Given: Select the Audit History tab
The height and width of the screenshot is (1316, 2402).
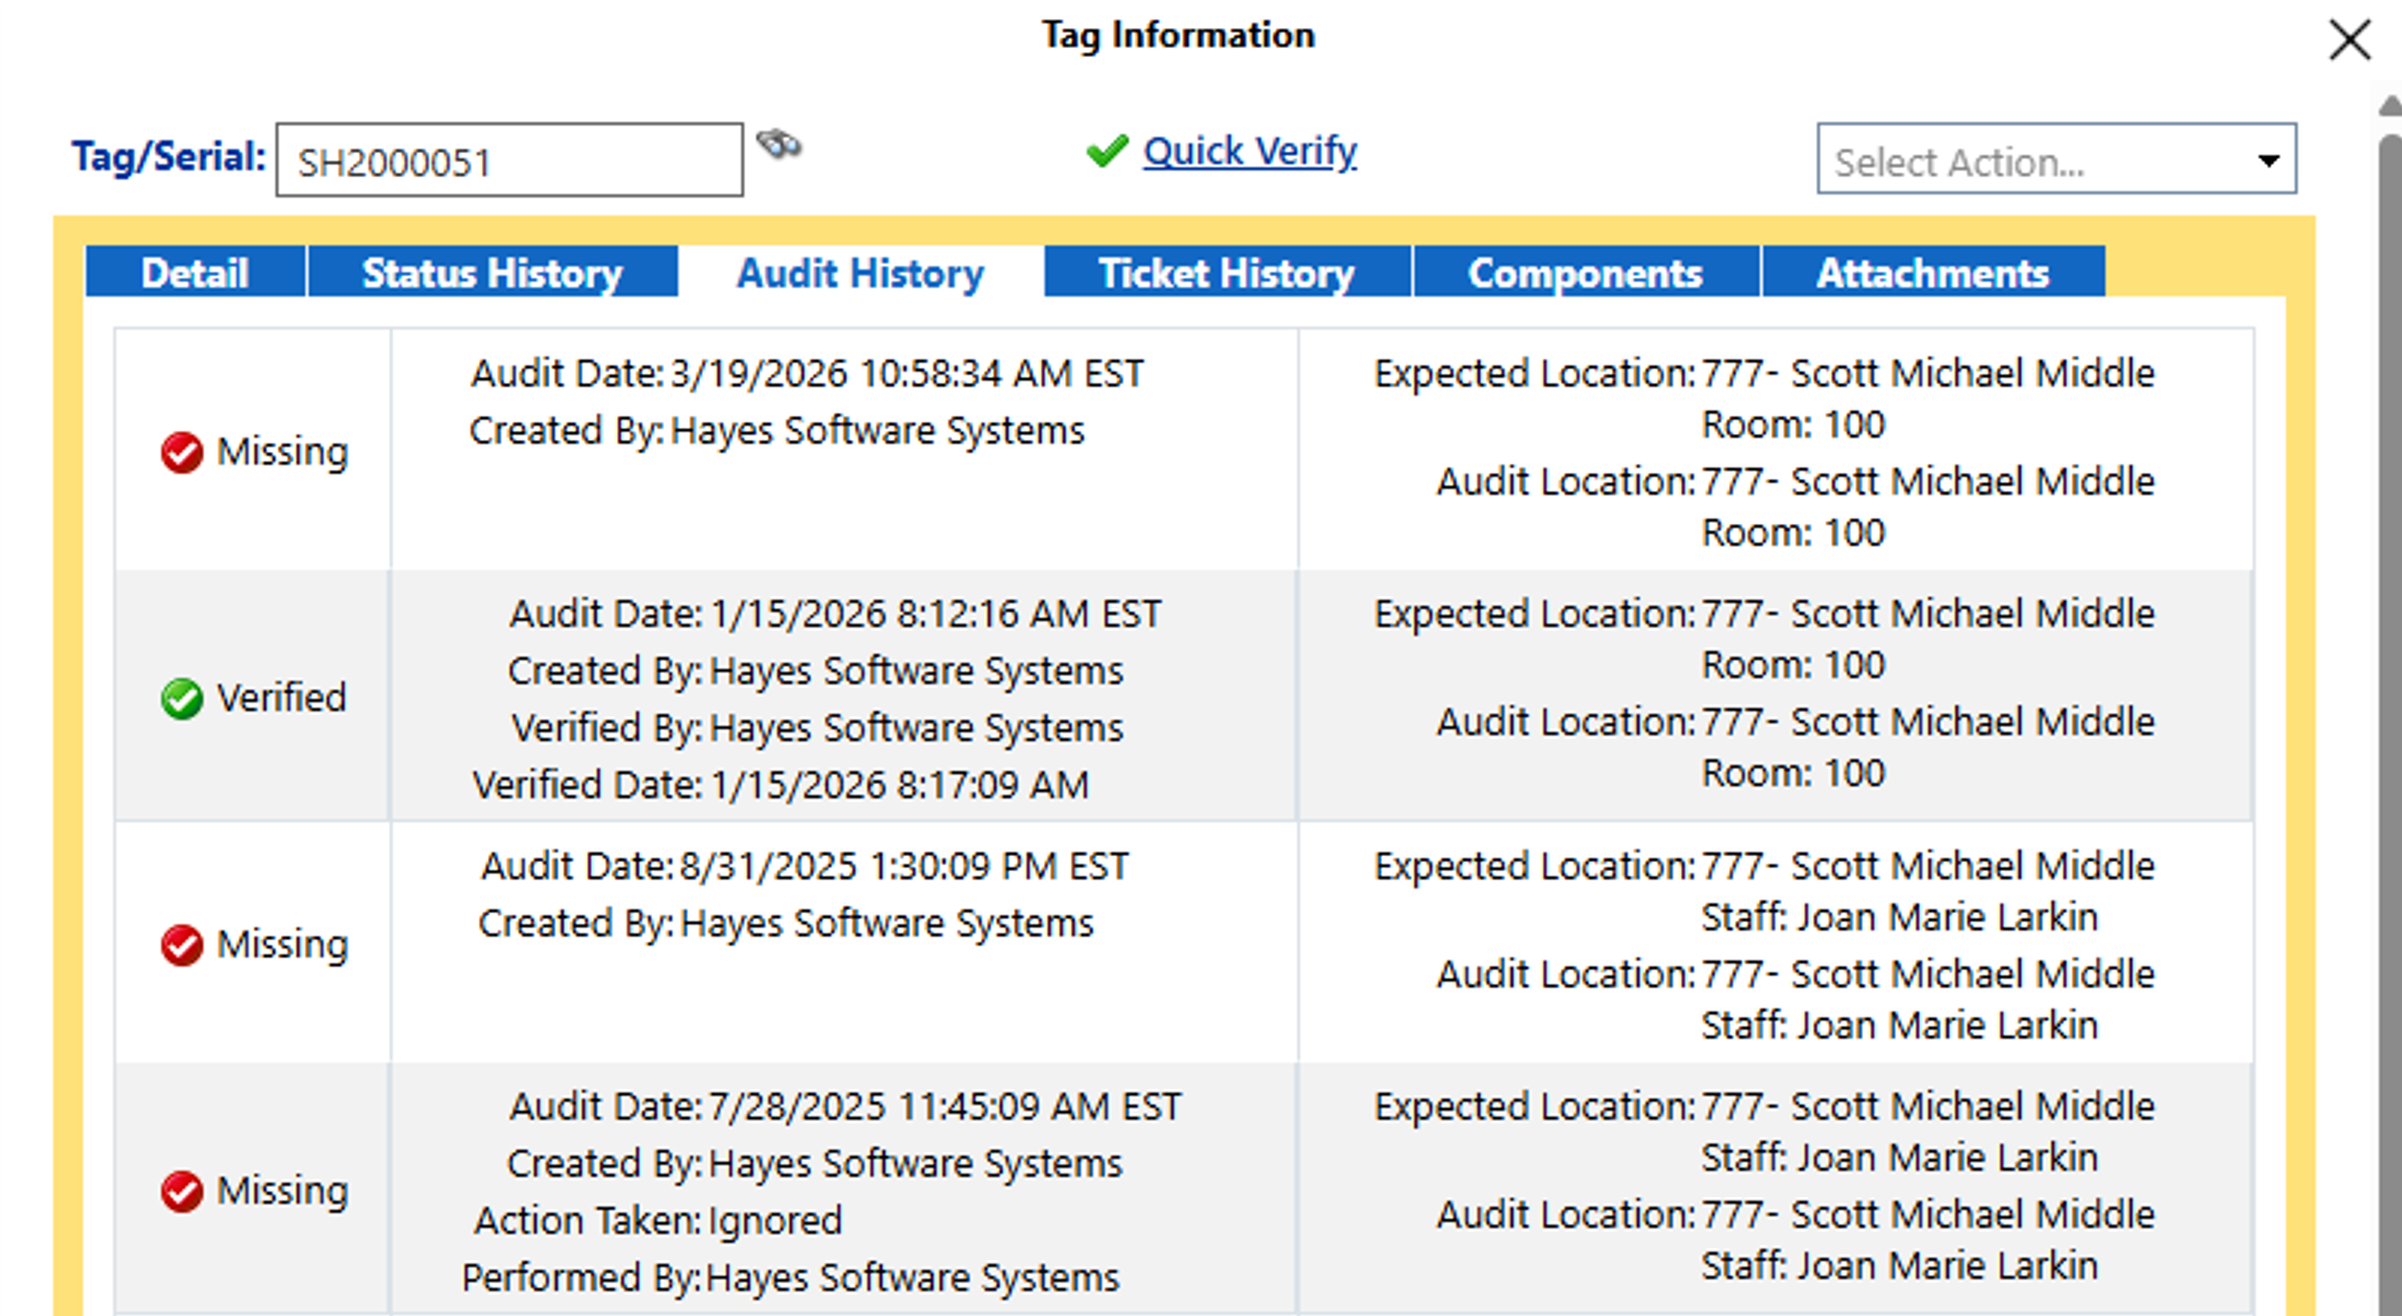Looking at the screenshot, I should 860,272.
